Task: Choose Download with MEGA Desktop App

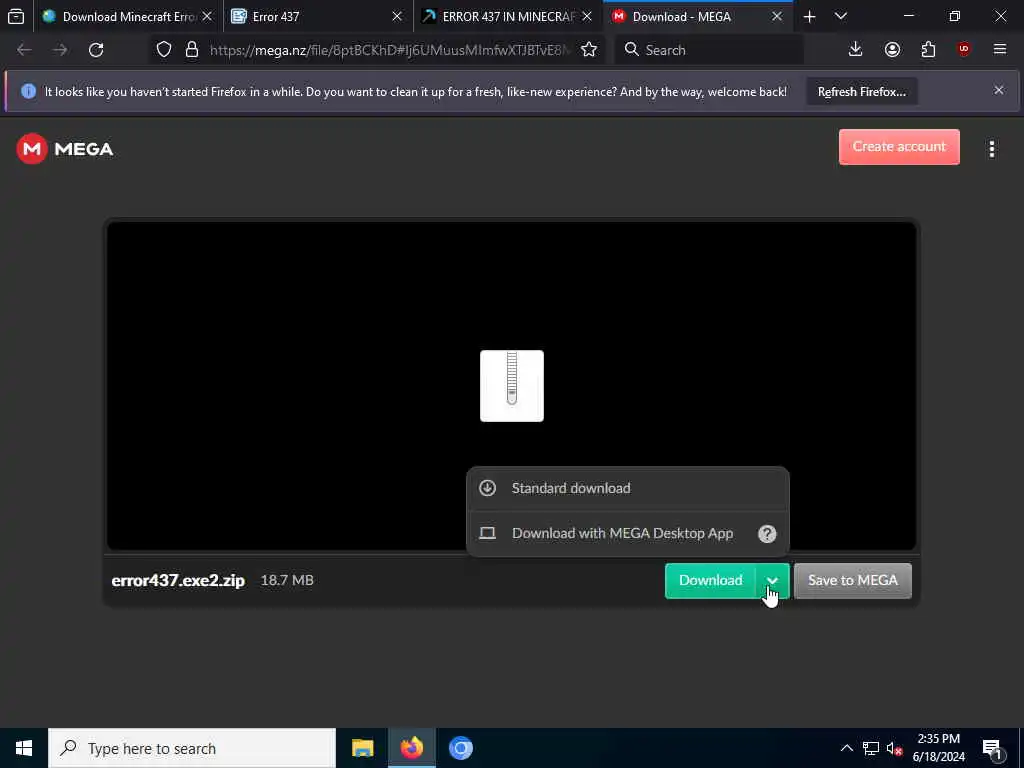Action: [x=628, y=534]
